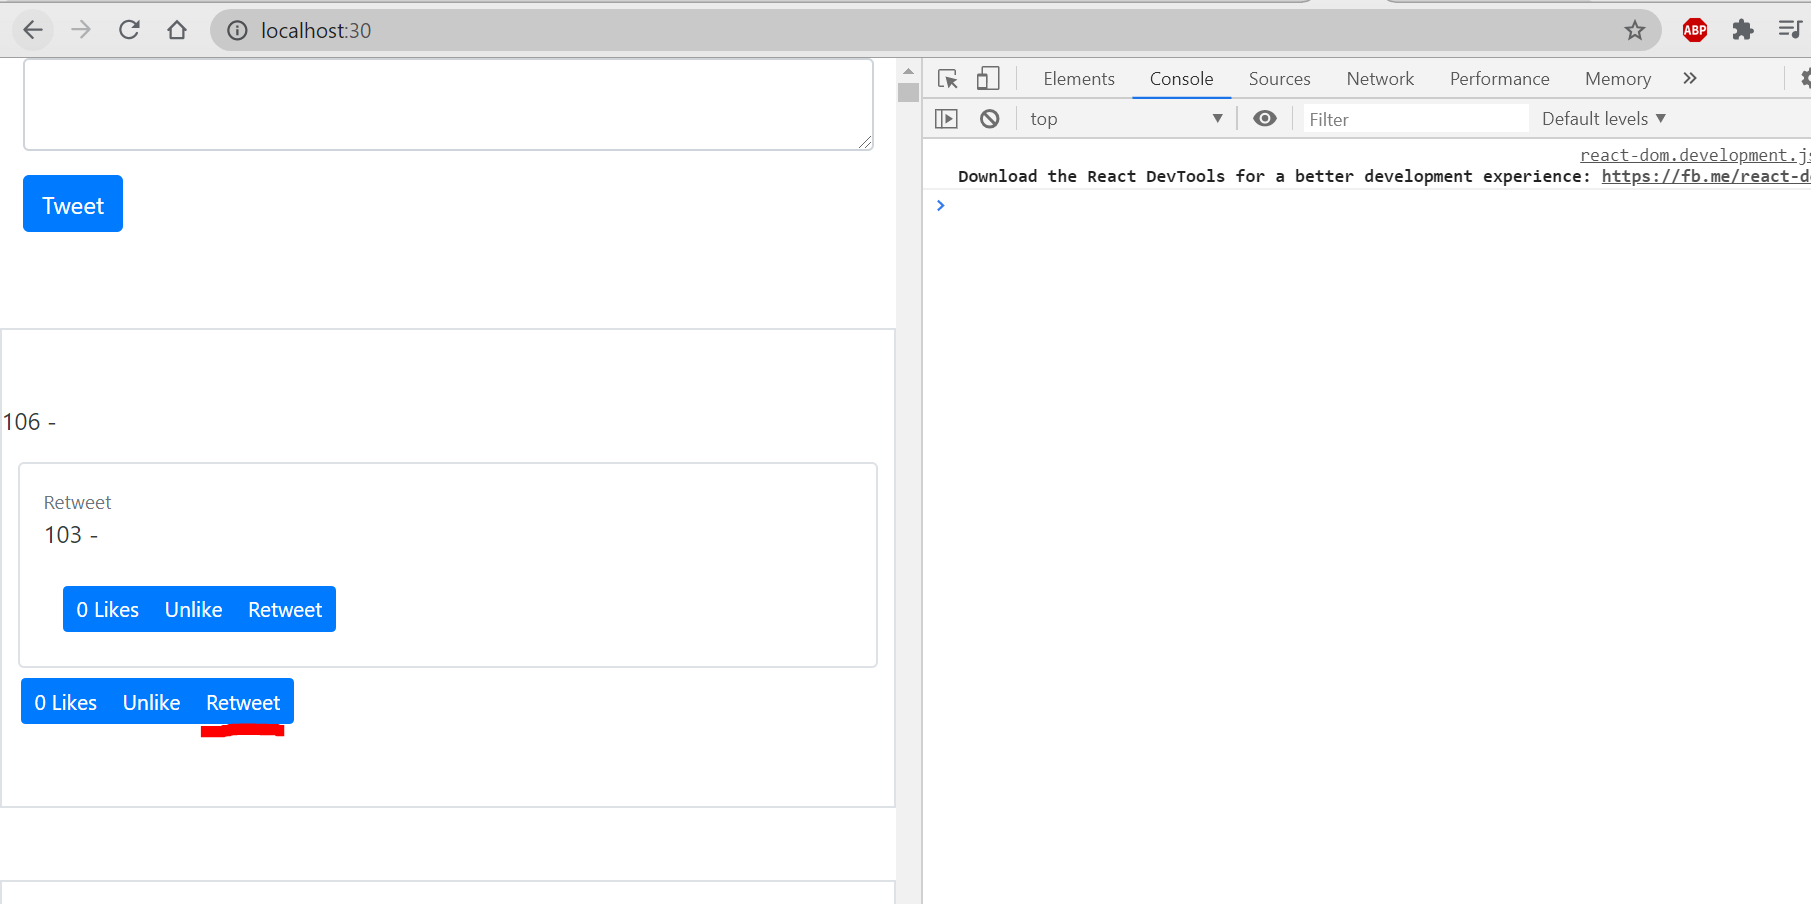Image resolution: width=1811 pixels, height=904 pixels.
Task: Open the Default levels dropdown
Action: (x=1603, y=119)
